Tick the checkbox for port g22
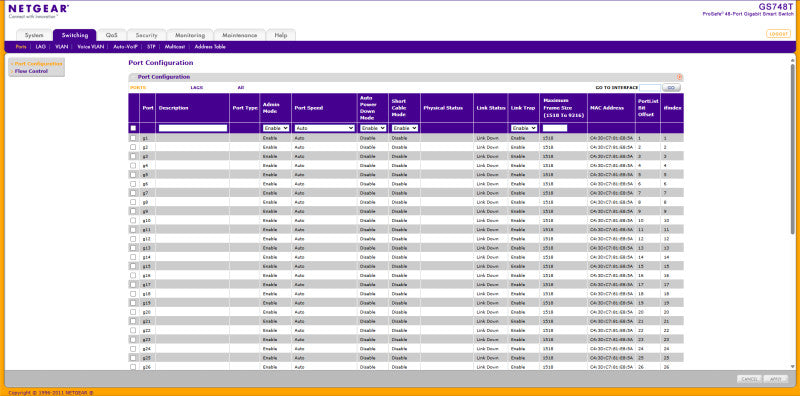Screen dimensions: 800x396 [x=133, y=331]
